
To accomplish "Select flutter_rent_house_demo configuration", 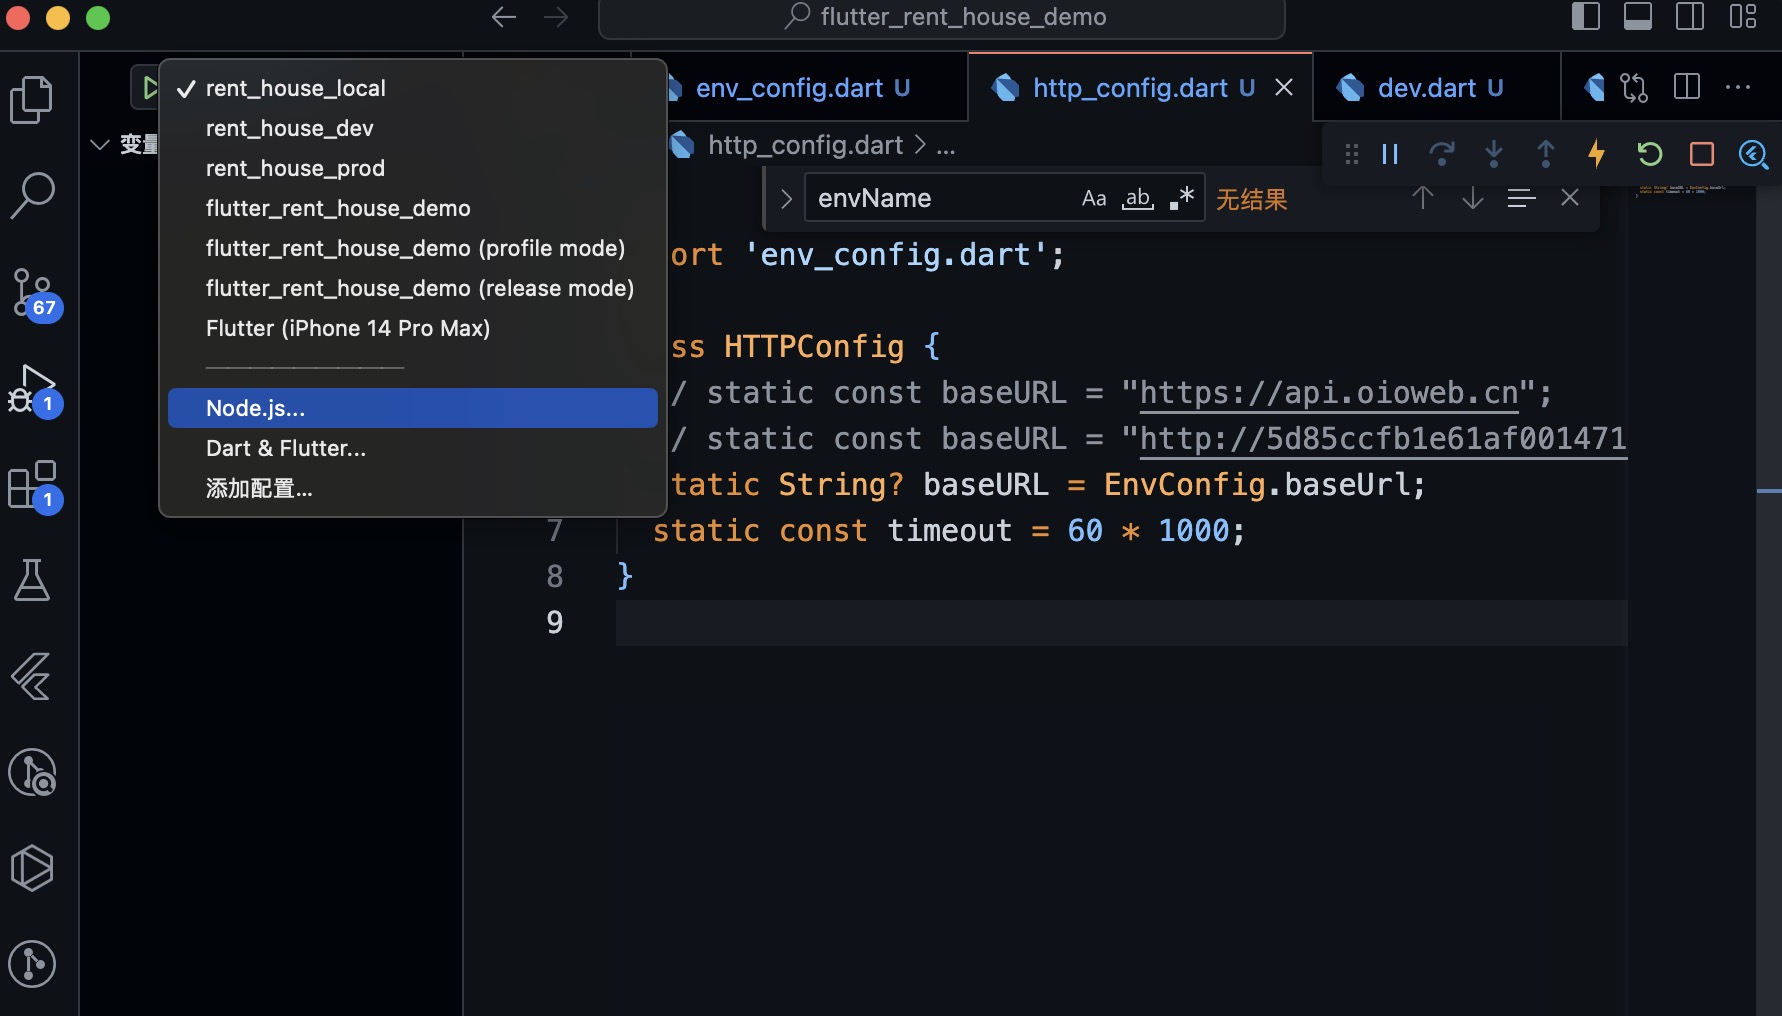I will pyautogui.click(x=413, y=208).
